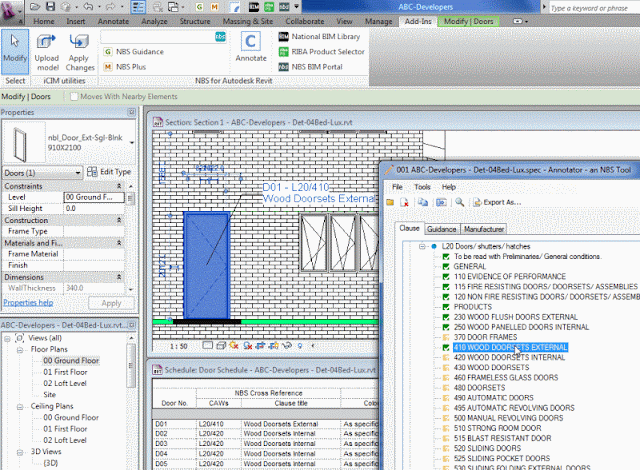Open the Manage ribbon tab
640x470 pixels.
(378, 21)
